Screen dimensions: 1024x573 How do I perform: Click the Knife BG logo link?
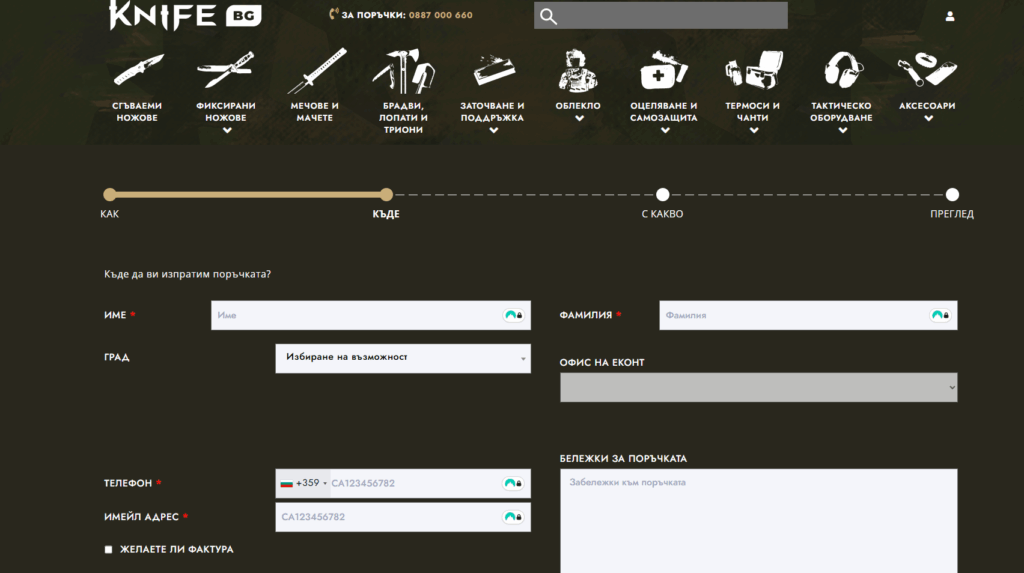point(185,16)
